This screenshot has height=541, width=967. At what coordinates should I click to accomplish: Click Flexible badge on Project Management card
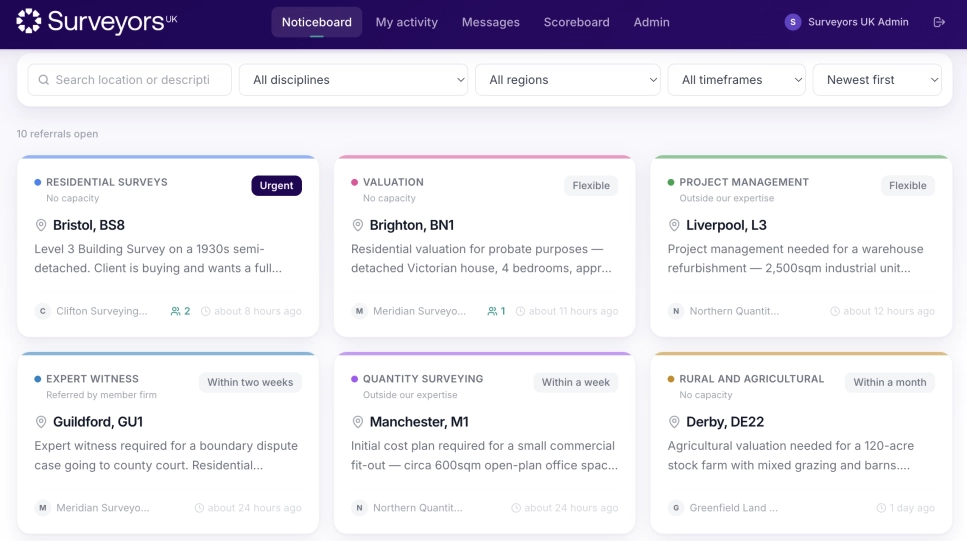coord(907,186)
